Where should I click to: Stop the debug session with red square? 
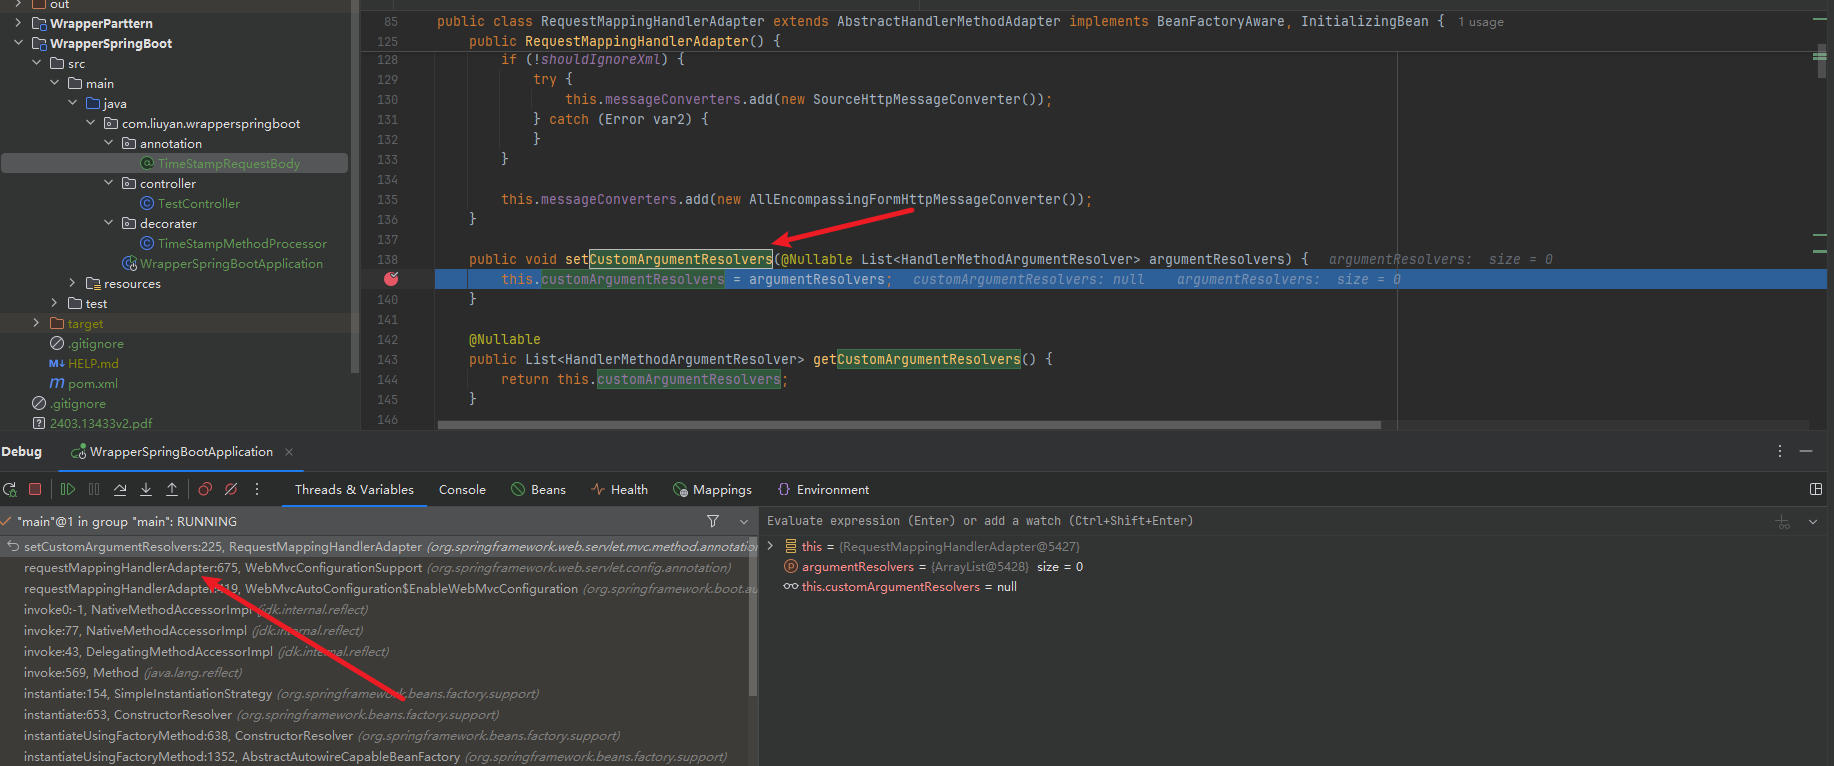pyautogui.click(x=35, y=489)
